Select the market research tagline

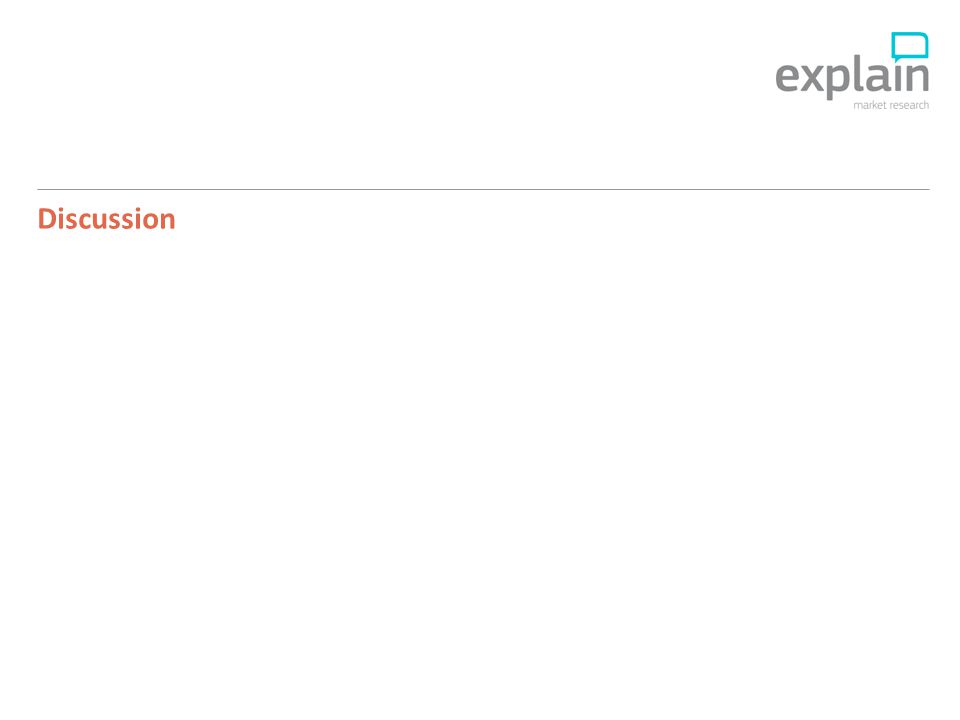[891, 105]
